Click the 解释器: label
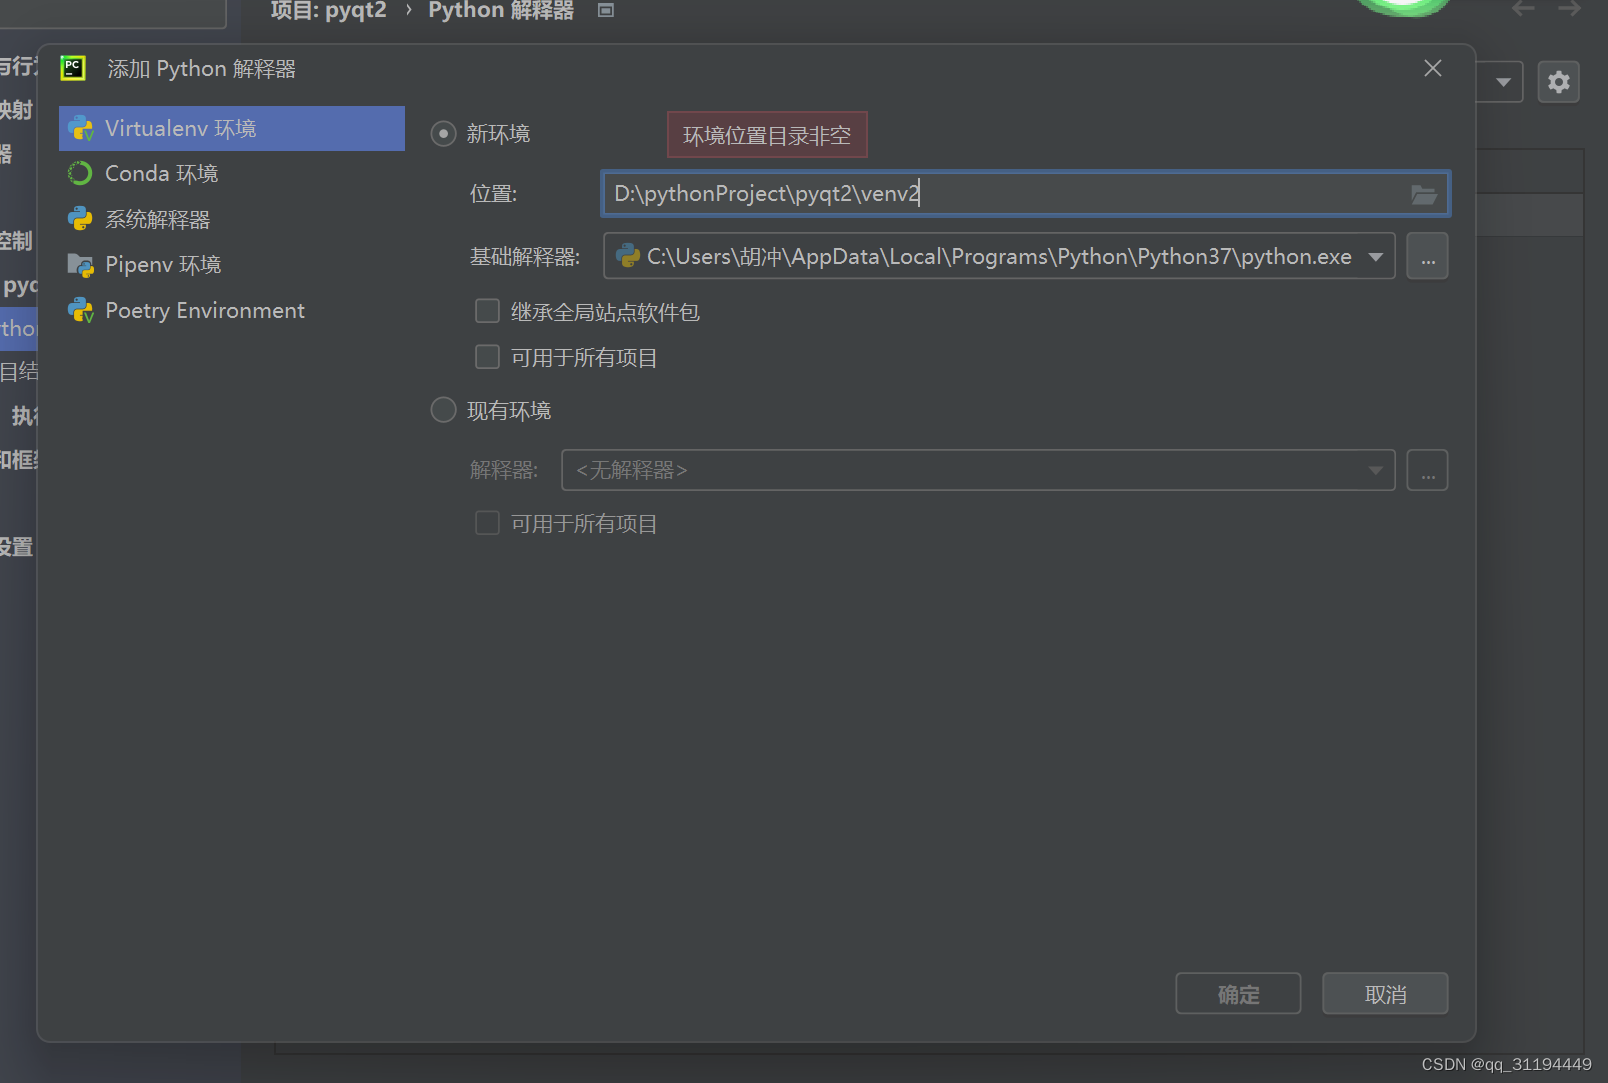 coord(504,470)
